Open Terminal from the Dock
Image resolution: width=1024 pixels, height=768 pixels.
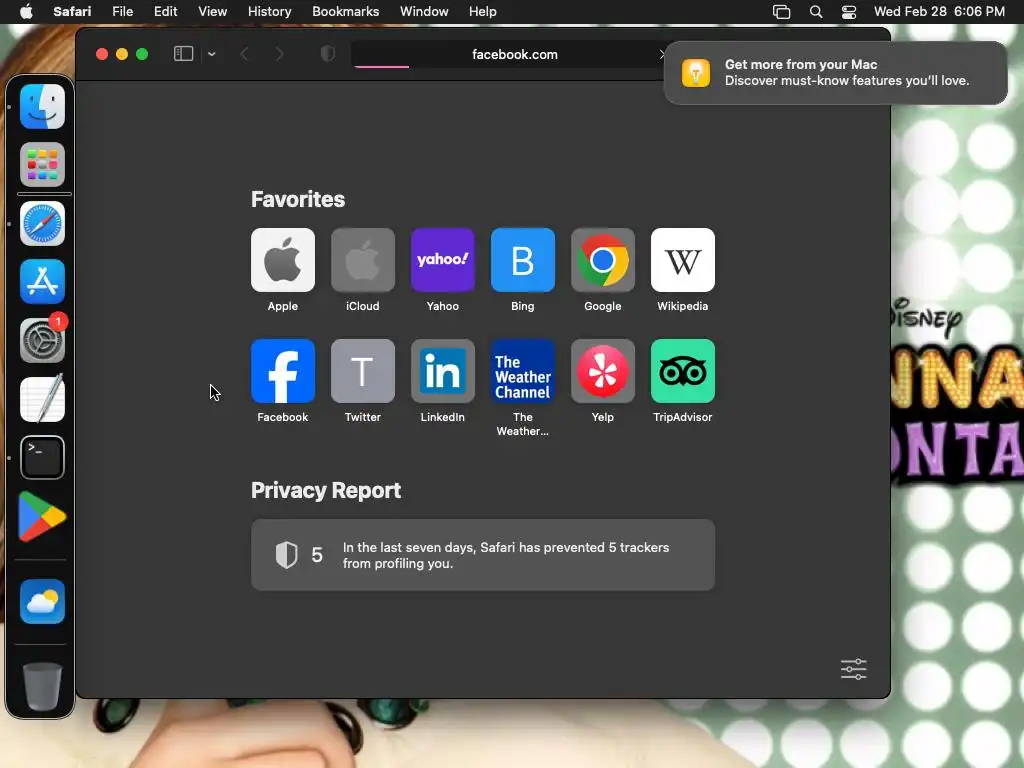click(x=42, y=457)
